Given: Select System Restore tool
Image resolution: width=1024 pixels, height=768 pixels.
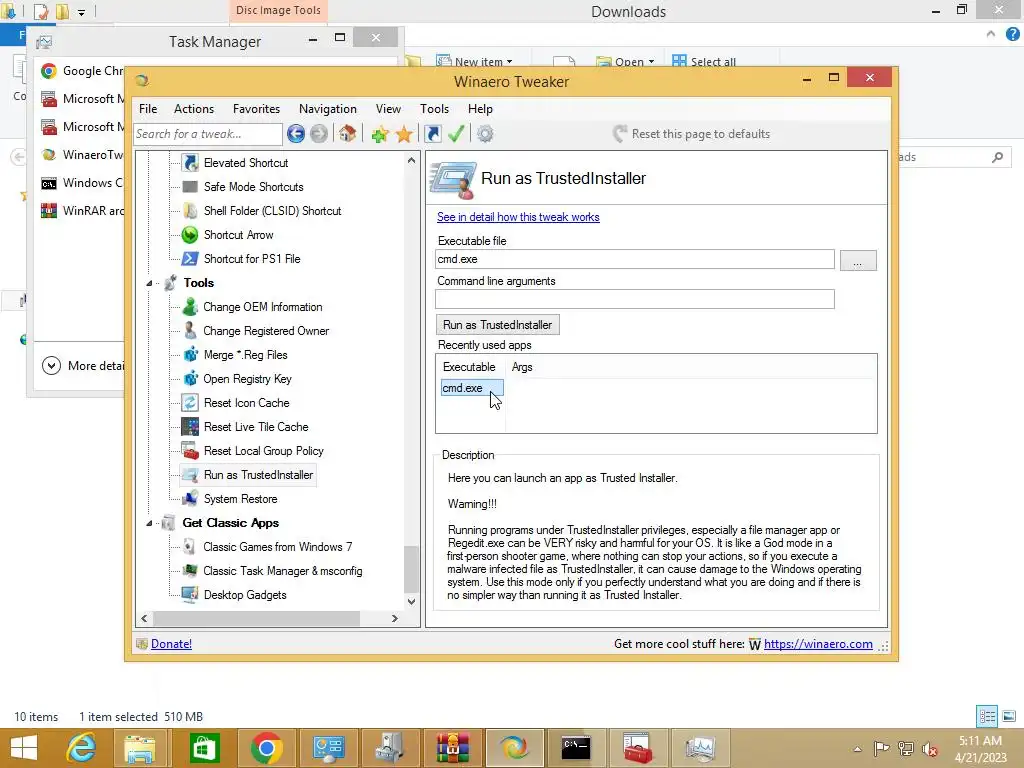Looking at the screenshot, I should [x=240, y=499].
